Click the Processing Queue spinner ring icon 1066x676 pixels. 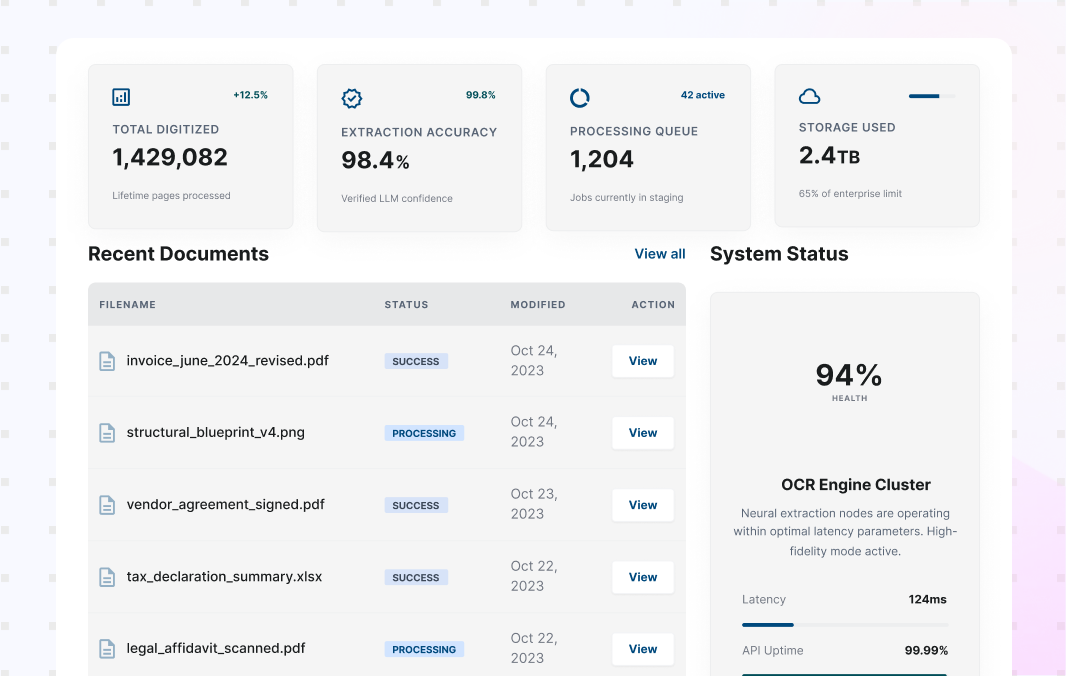[580, 98]
